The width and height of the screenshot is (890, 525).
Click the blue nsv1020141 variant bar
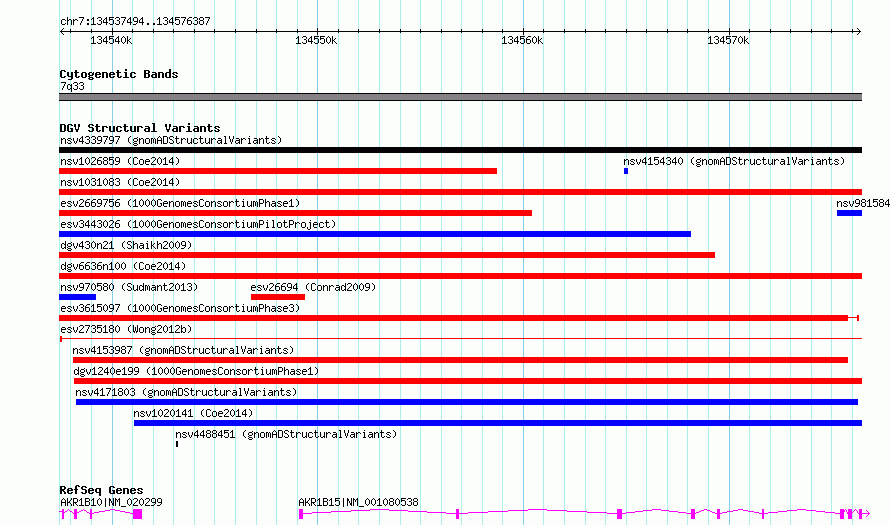pyautogui.click(x=498, y=423)
